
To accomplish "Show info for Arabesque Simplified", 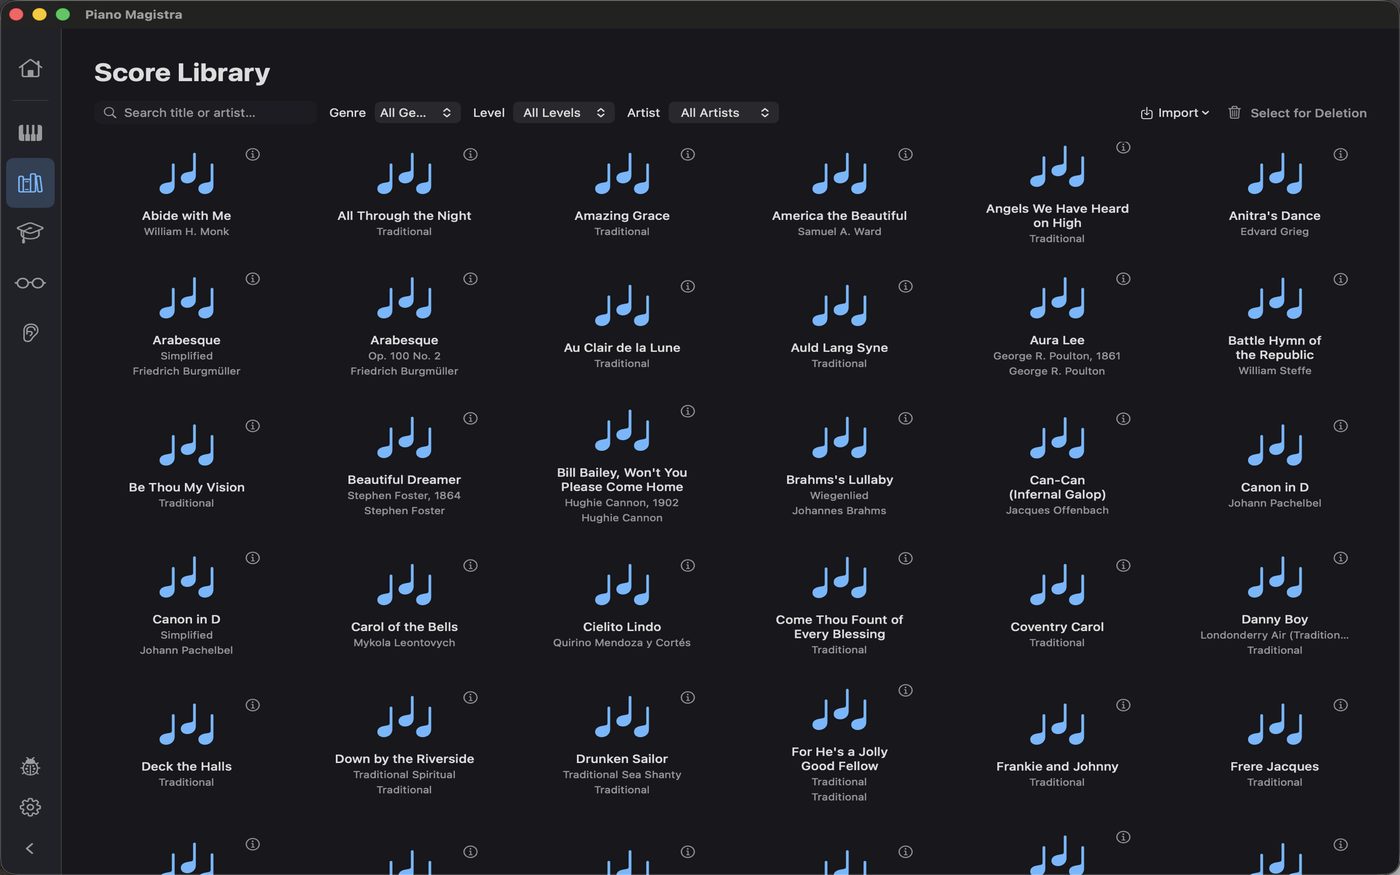I will pos(253,279).
